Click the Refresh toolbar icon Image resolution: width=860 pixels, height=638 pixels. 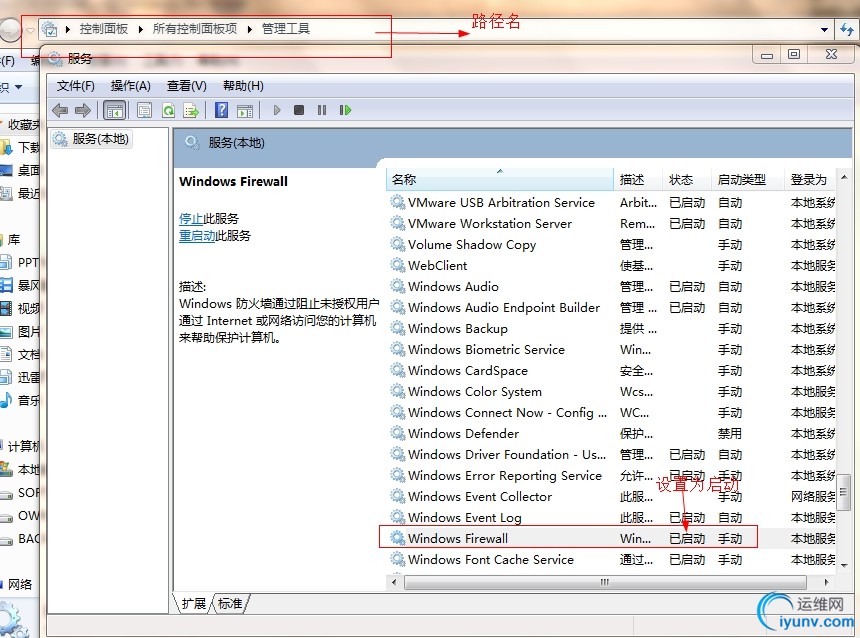tap(168, 110)
